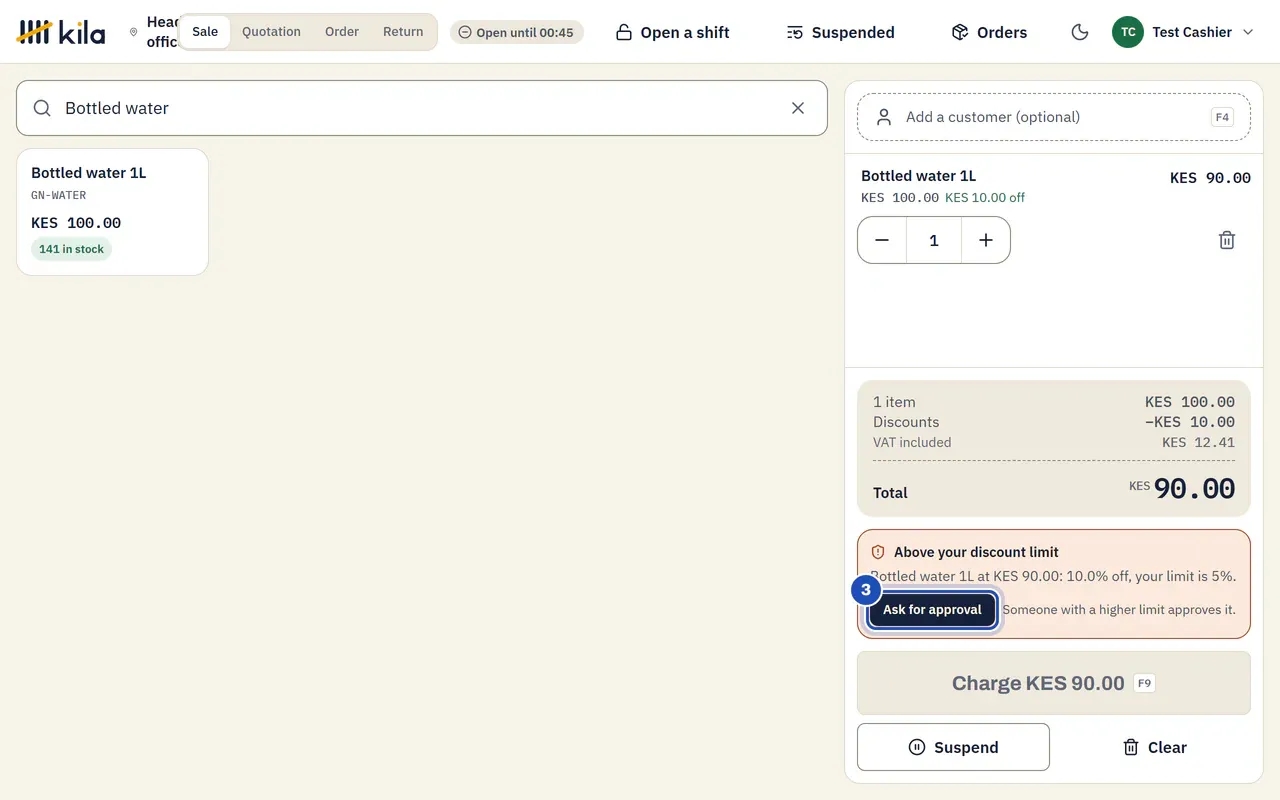Select the Sale tab
The width and height of the screenshot is (1280, 800).
pos(205,32)
